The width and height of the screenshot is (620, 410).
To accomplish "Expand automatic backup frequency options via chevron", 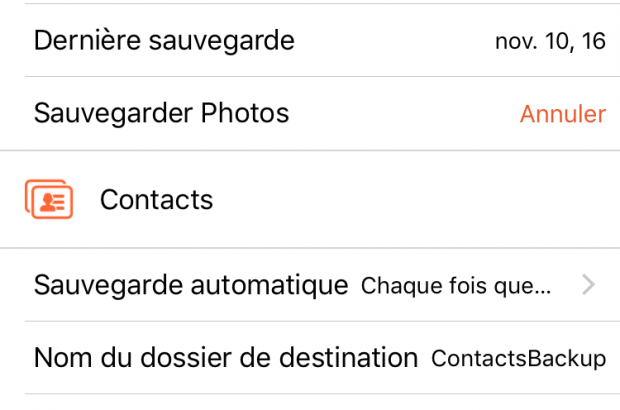I will tap(588, 286).
